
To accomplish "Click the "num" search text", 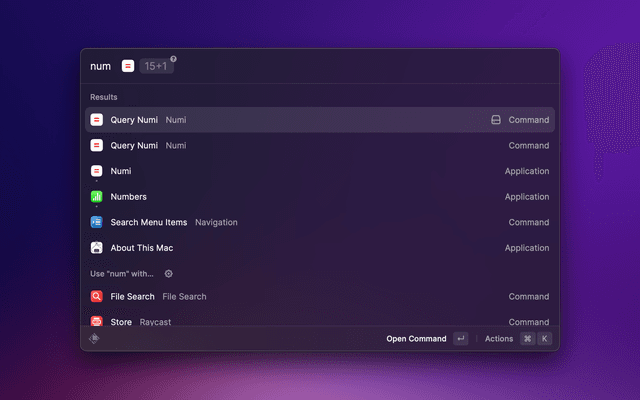I will [x=100, y=66].
